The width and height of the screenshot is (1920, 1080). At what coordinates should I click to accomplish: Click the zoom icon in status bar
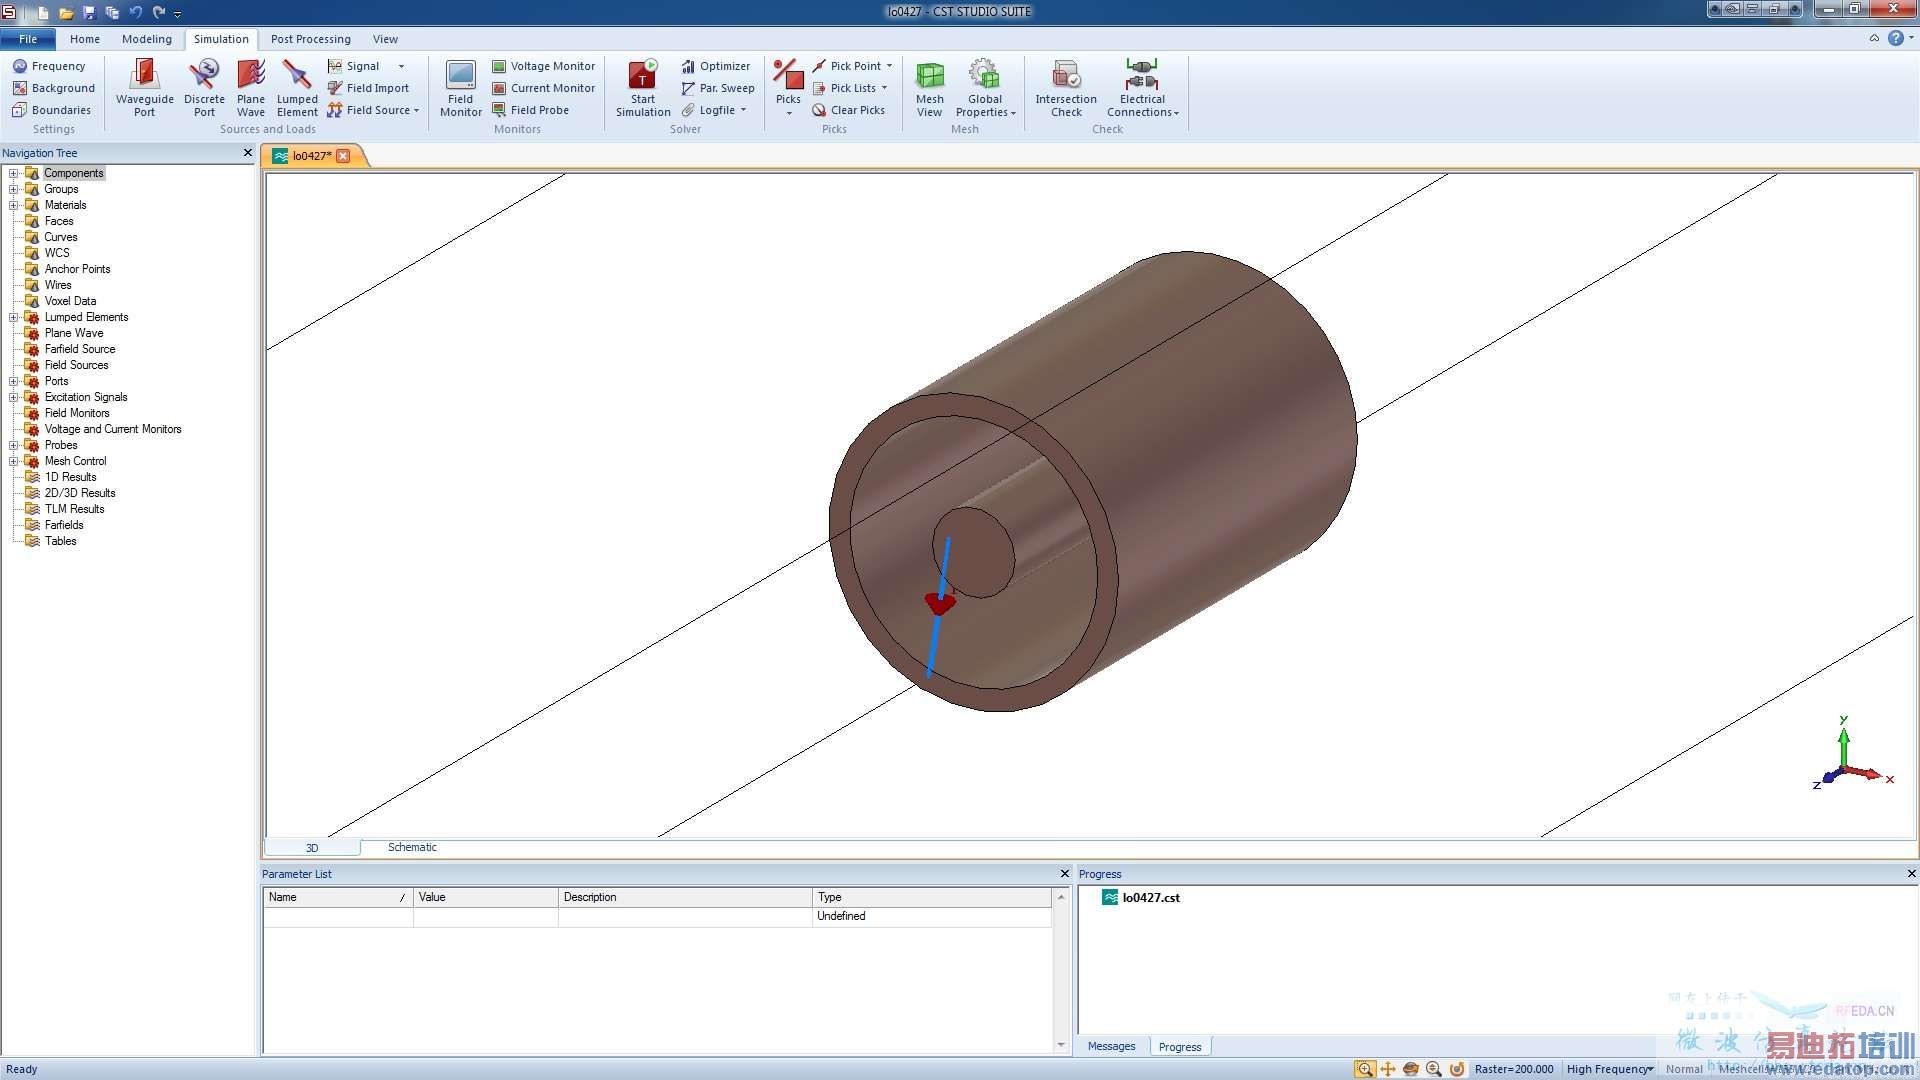click(x=1364, y=1069)
